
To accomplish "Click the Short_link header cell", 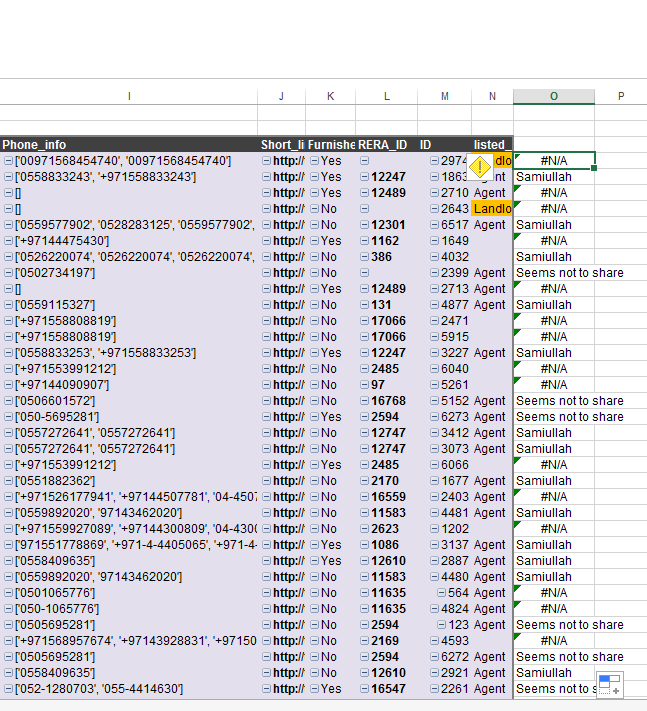I will (x=282, y=145).
